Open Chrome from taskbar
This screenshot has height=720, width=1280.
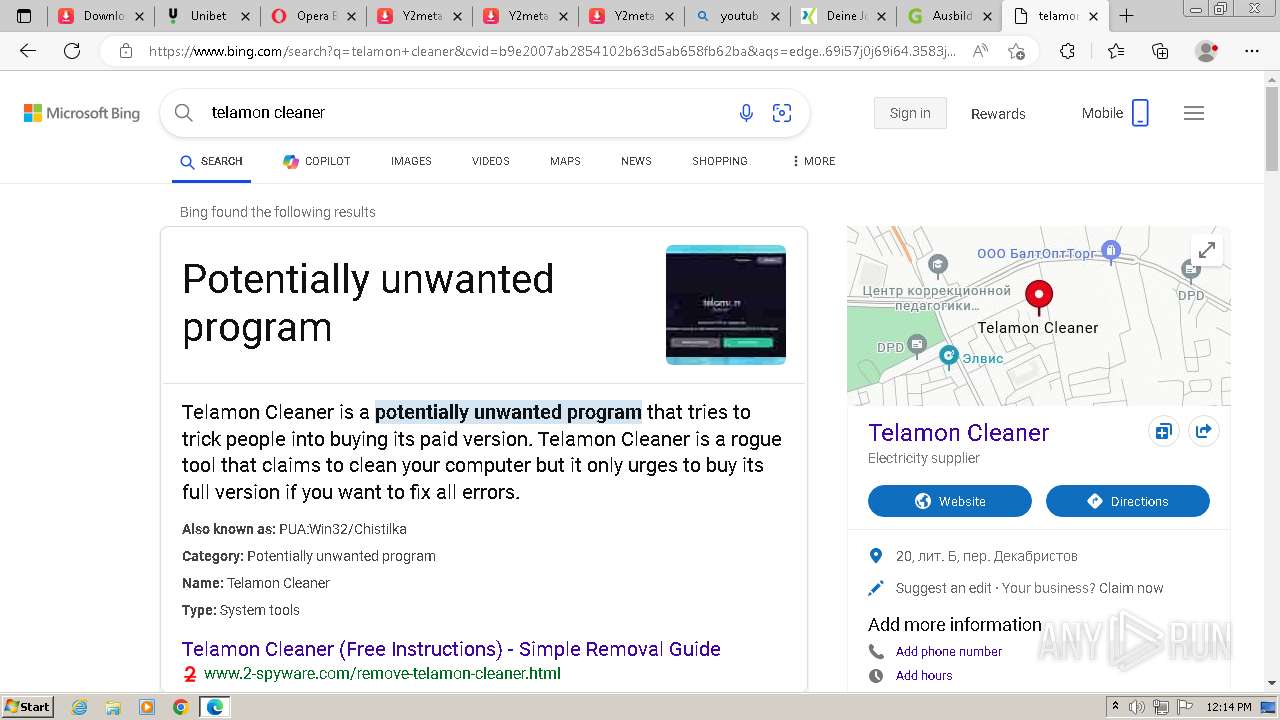180,707
